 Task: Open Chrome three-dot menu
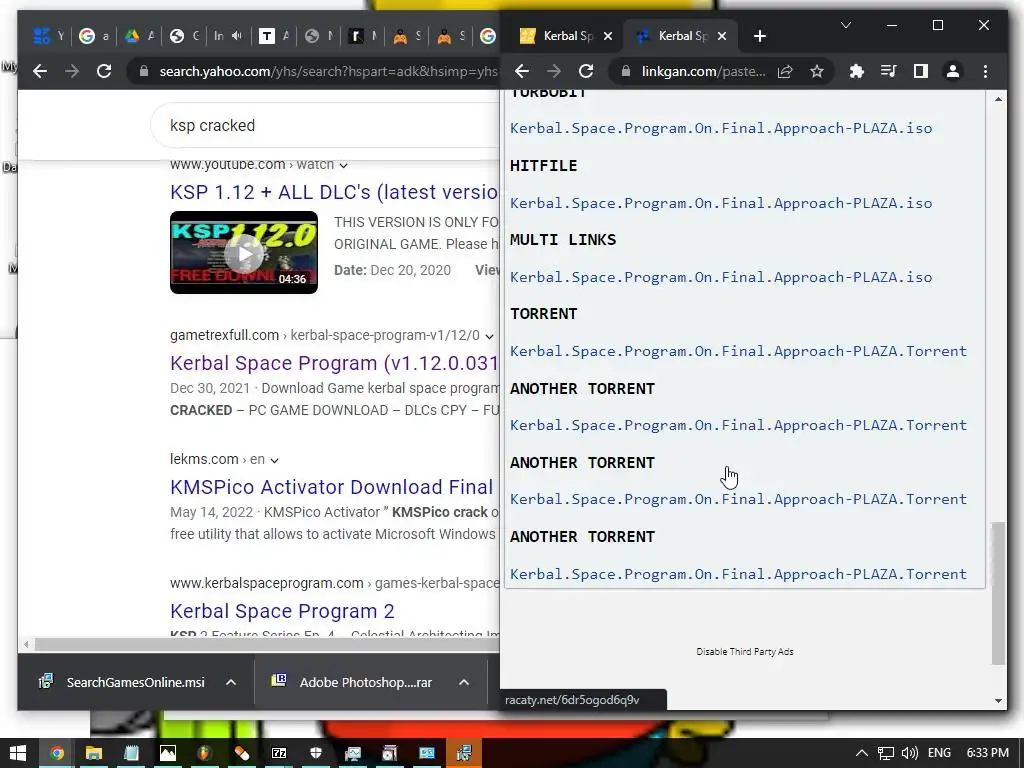pos(985,71)
